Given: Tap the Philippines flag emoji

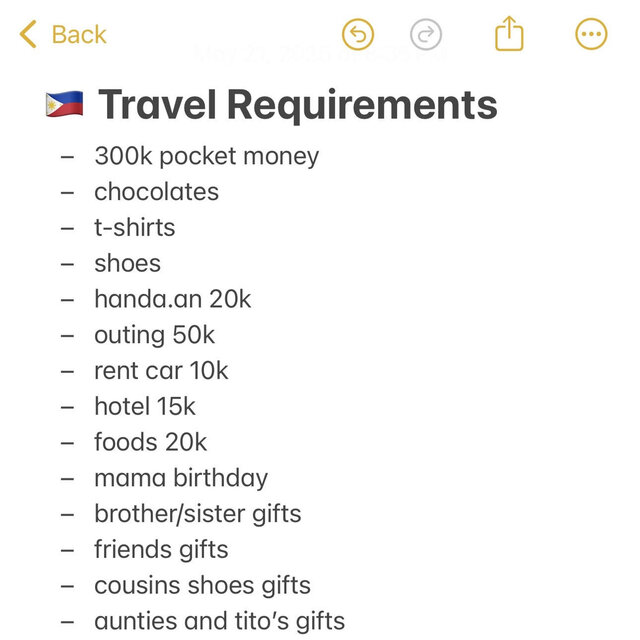Looking at the screenshot, I should coord(64,104).
